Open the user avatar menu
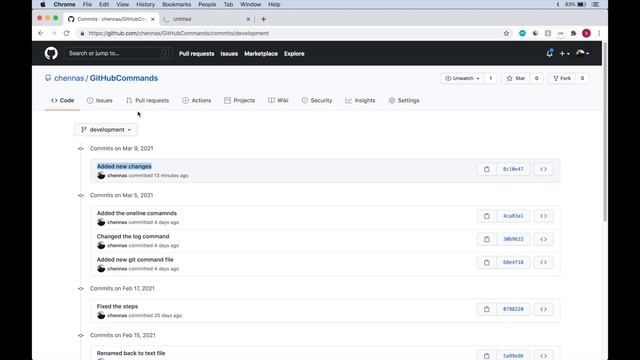The image size is (640, 360). [582, 53]
